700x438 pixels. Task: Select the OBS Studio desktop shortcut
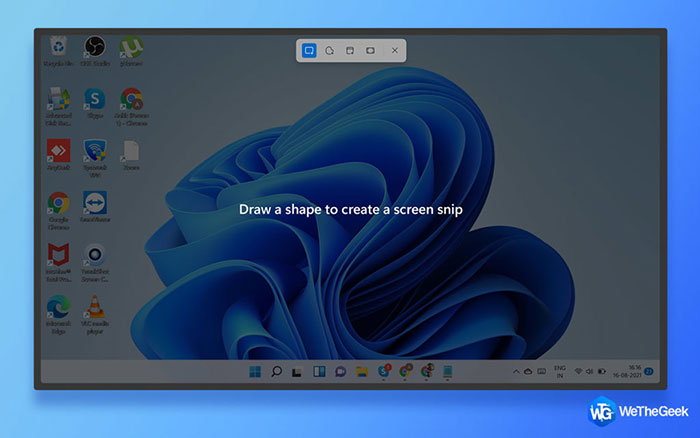coord(94,48)
